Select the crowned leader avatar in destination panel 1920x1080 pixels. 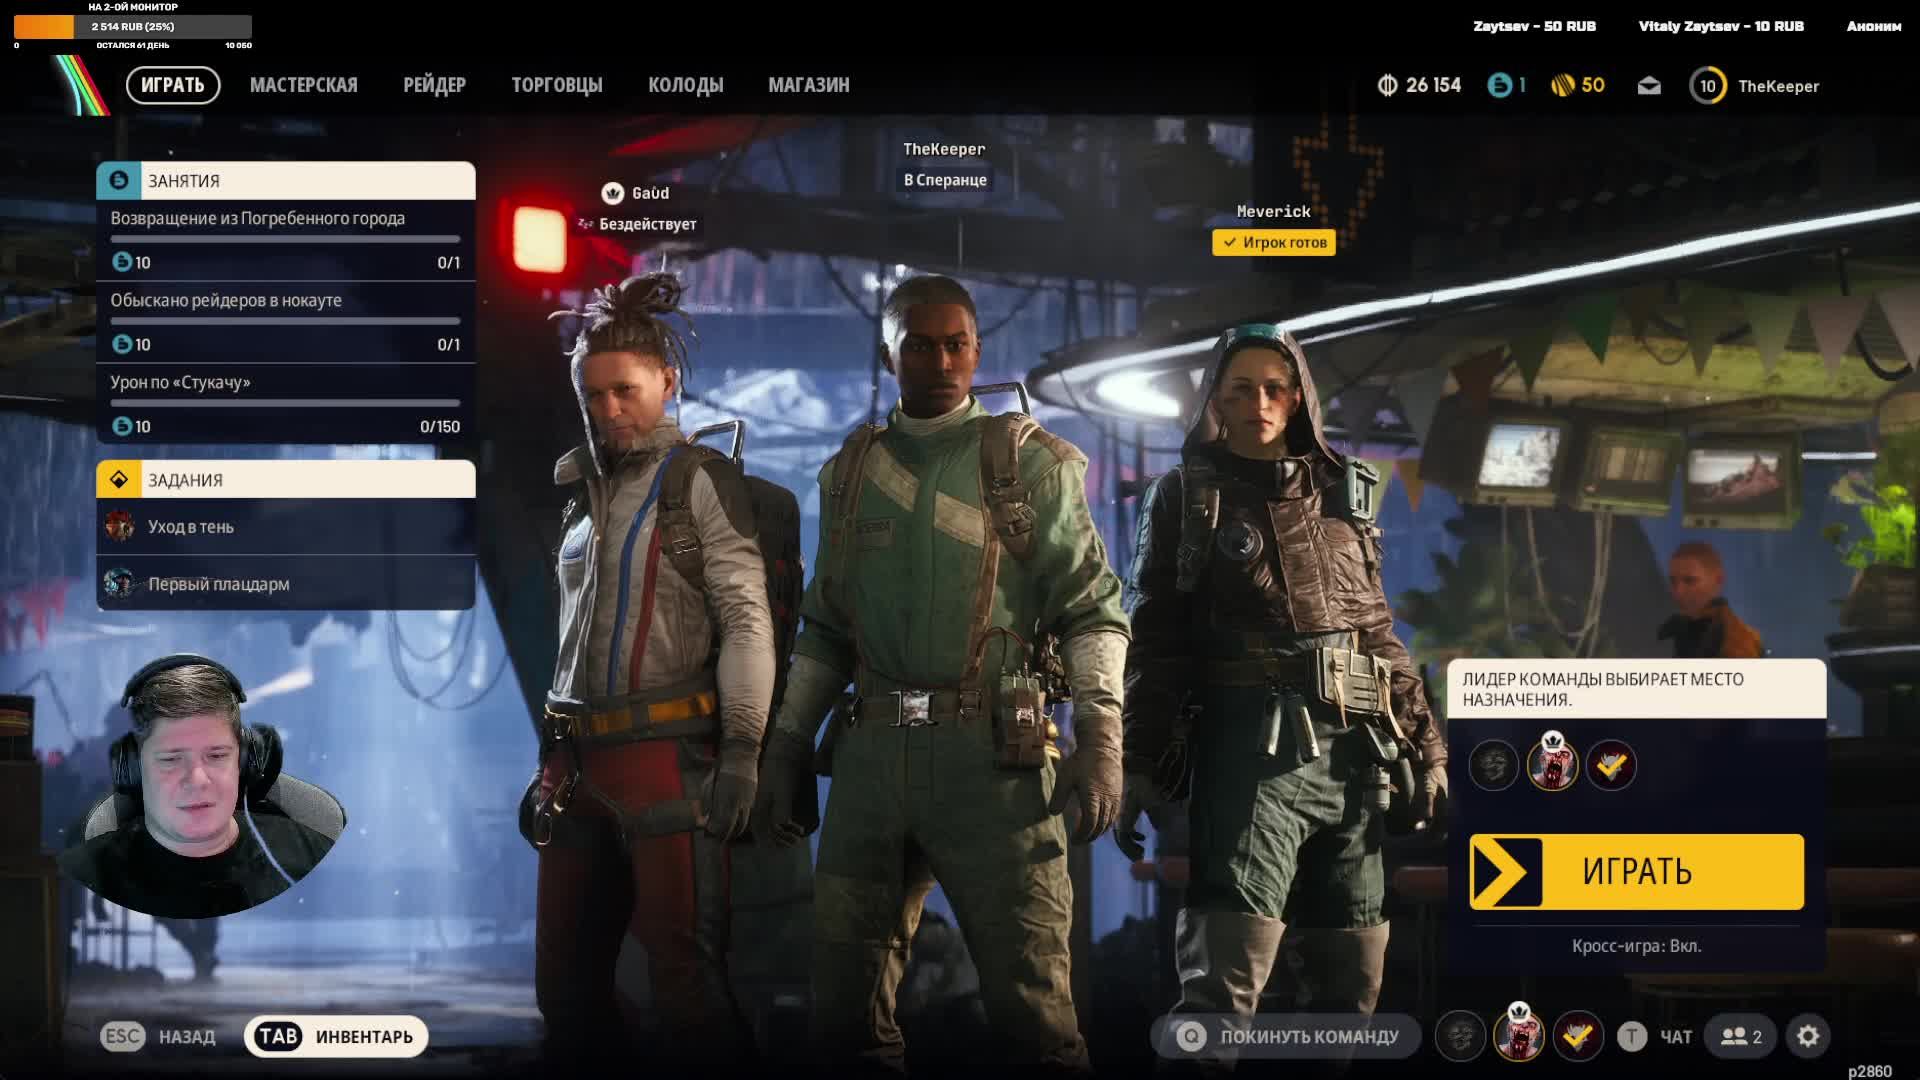pyautogui.click(x=1552, y=764)
